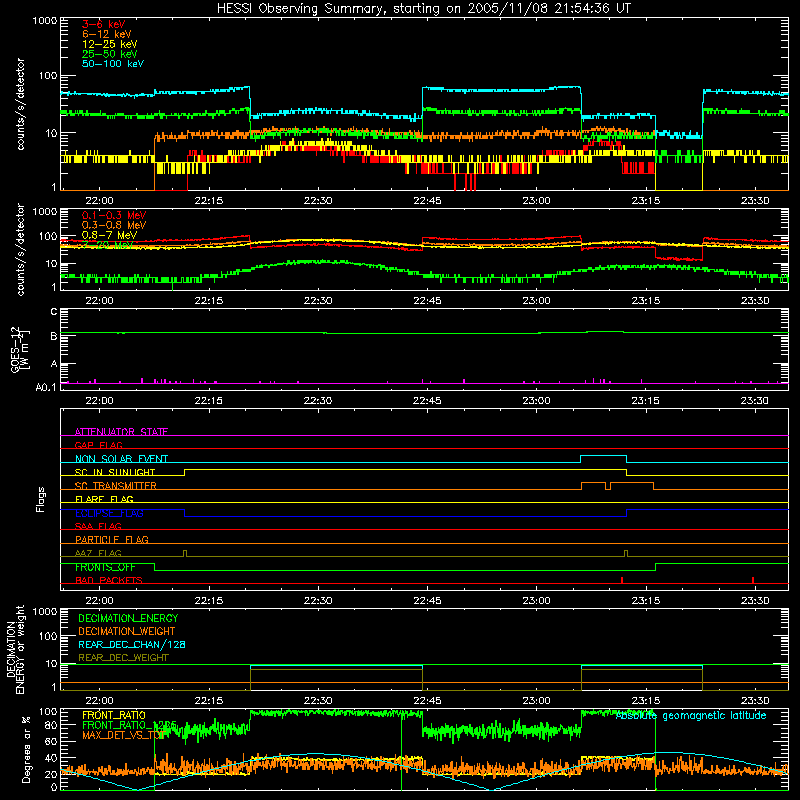Select the SC_IN_SUNLIGHT flag label
This screenshot has height=800, width=800.
click(115, 472)
